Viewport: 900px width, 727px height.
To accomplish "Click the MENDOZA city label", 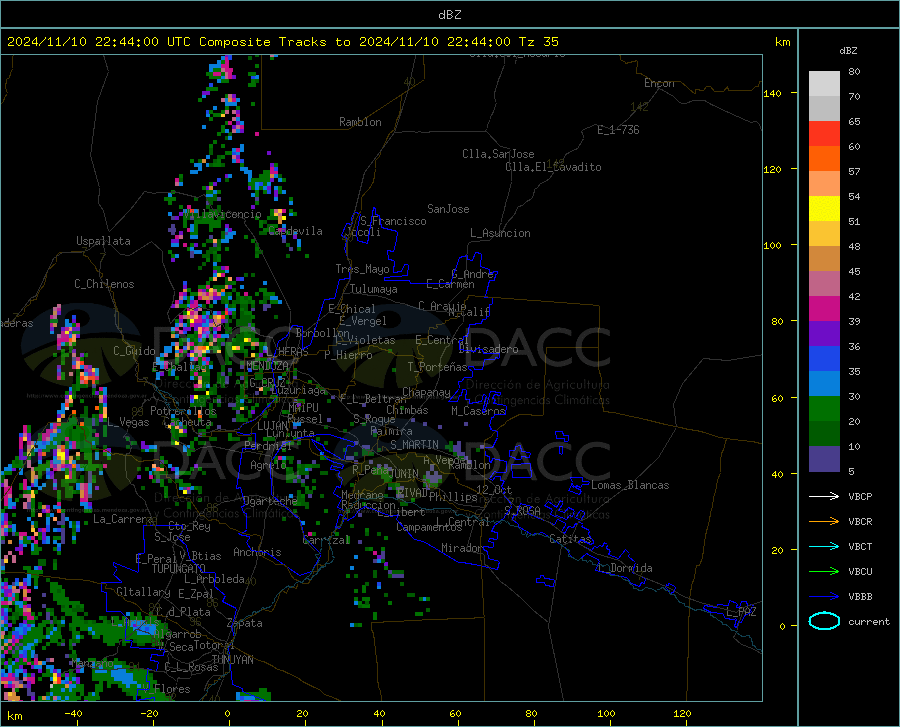I will (x=267, y=366).
